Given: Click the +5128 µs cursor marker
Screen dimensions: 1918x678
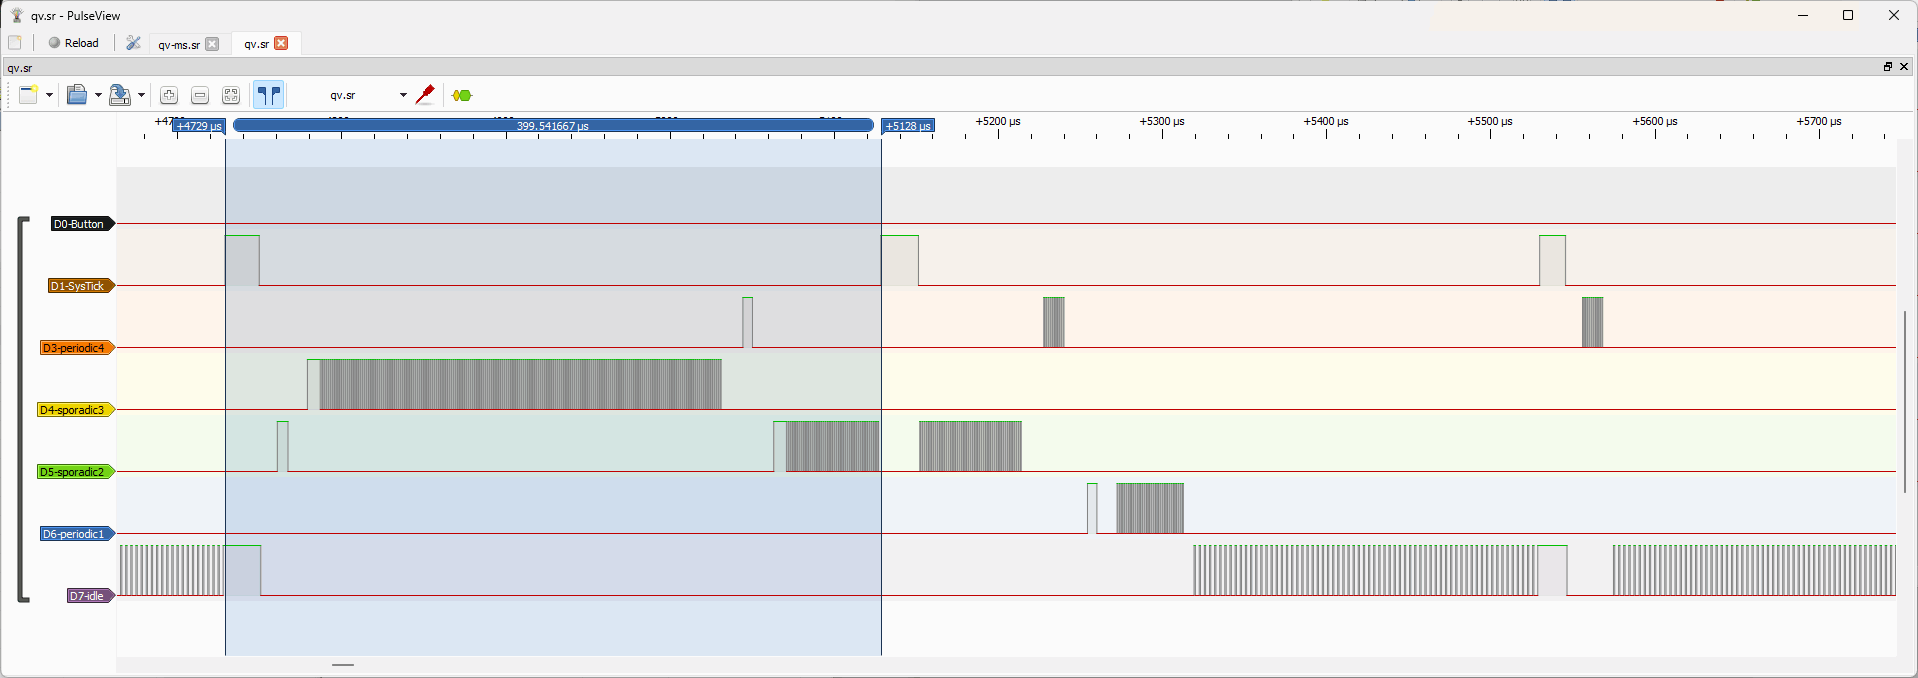Looking at the screenshot, I should tap(907, 126).
